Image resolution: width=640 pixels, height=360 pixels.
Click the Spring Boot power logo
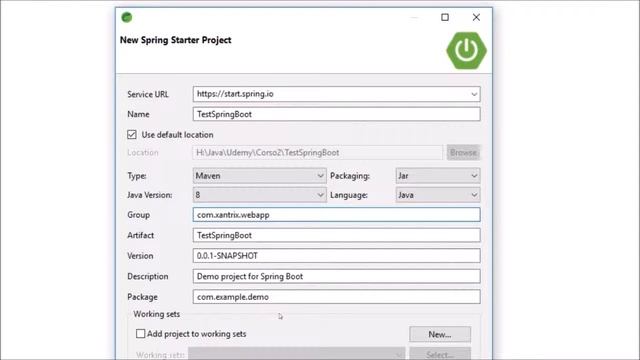(466, 50)
